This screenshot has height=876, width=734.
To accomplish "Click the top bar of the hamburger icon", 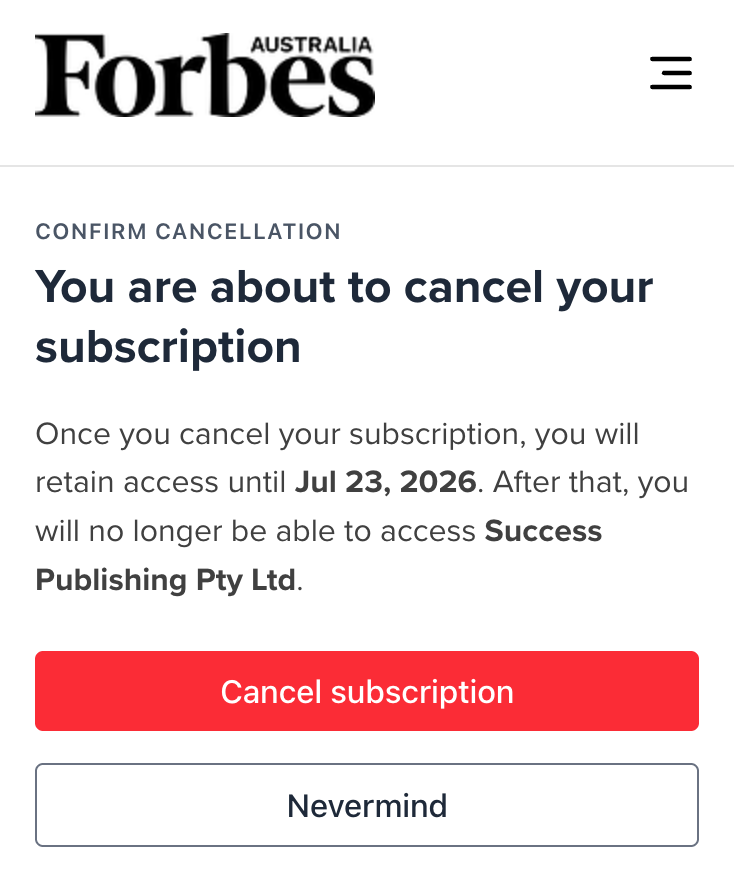I will pos(670,59).
